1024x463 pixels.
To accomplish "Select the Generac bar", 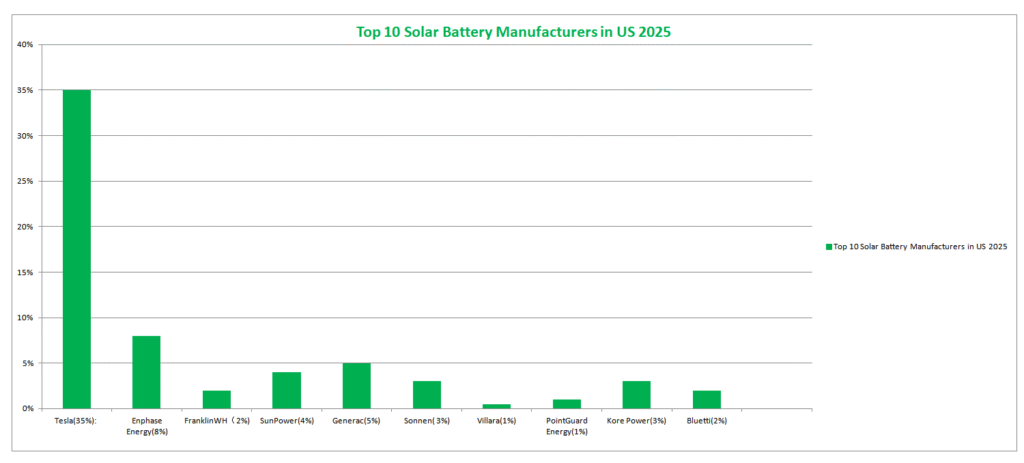I will 357,386.
